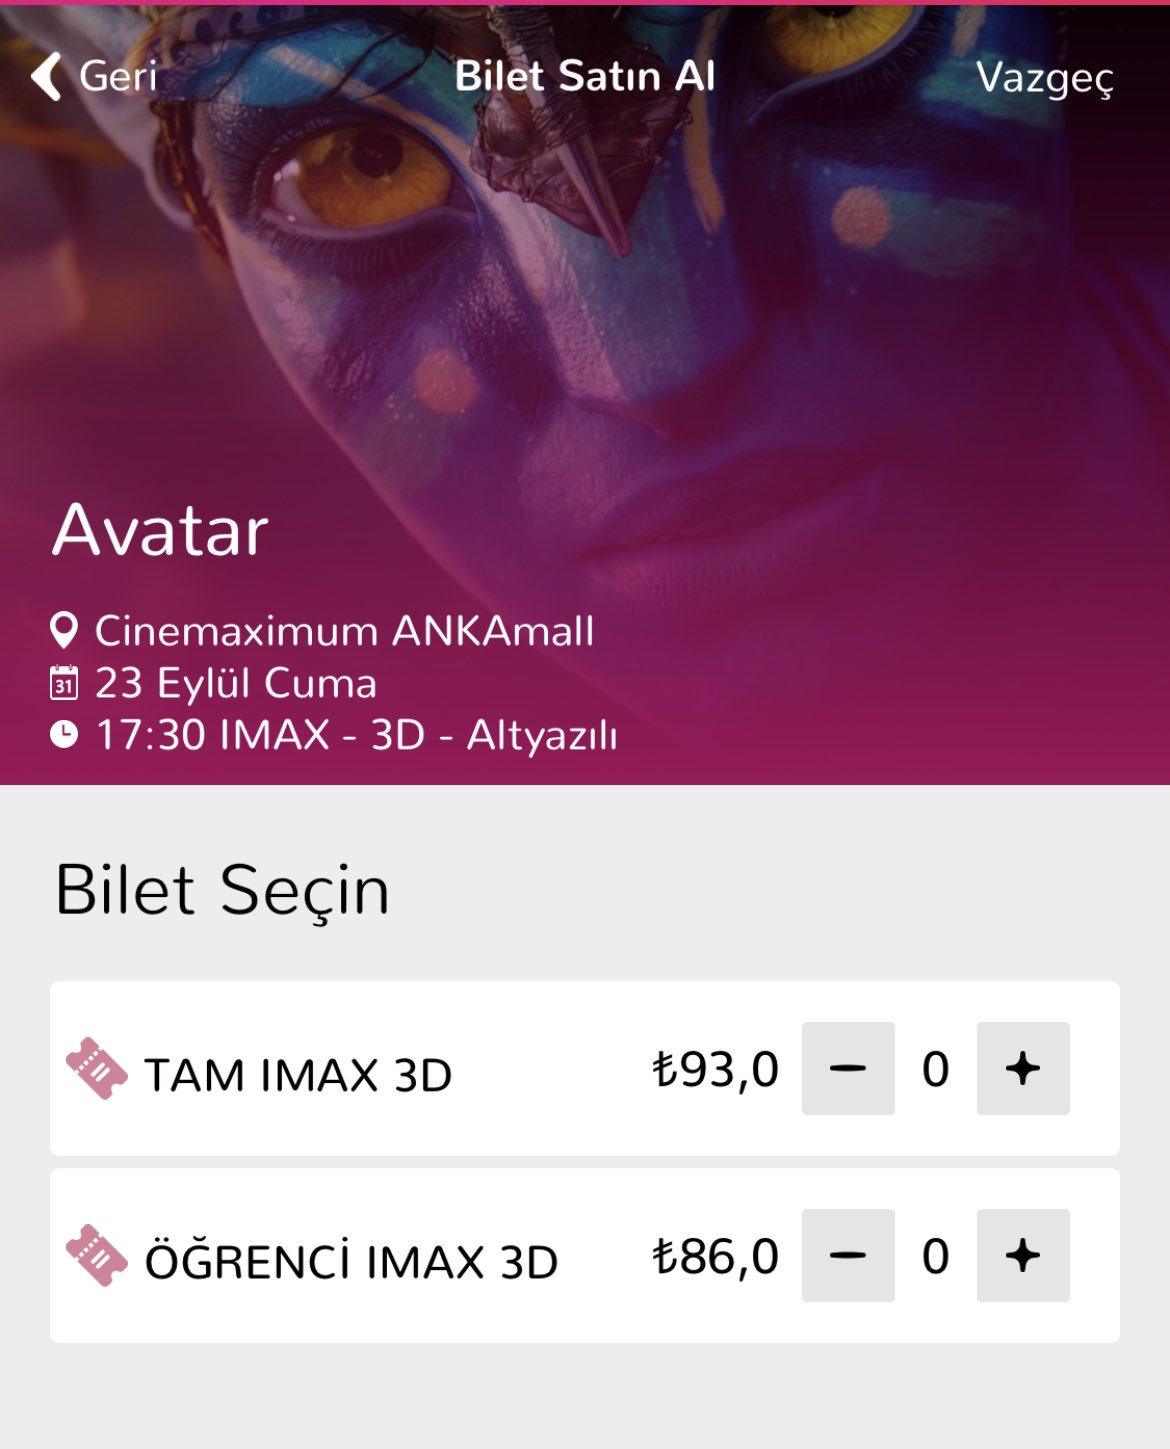Remove one ÖĞRENCİ IMAX 3D ticket
The width and height of the screenshot is (1170, 1449).
point(848,1255)
